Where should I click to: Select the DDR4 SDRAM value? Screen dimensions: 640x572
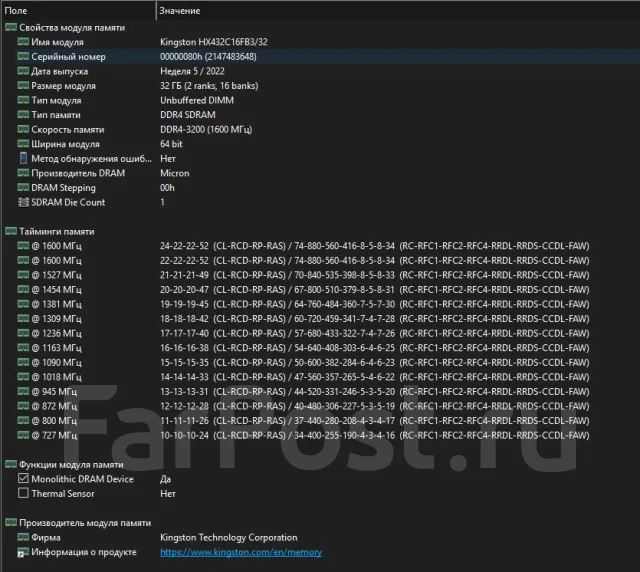(x=188, y=115)
